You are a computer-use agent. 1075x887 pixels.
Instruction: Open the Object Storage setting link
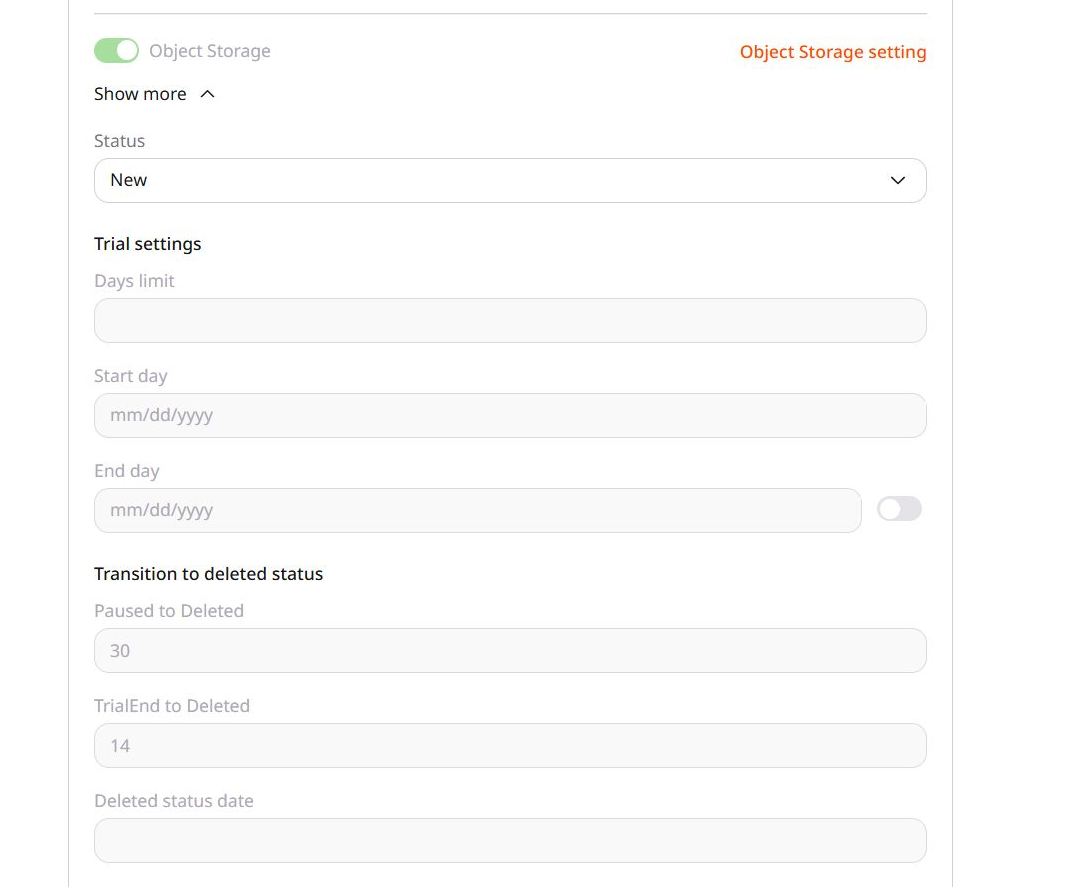click(833, 52)
